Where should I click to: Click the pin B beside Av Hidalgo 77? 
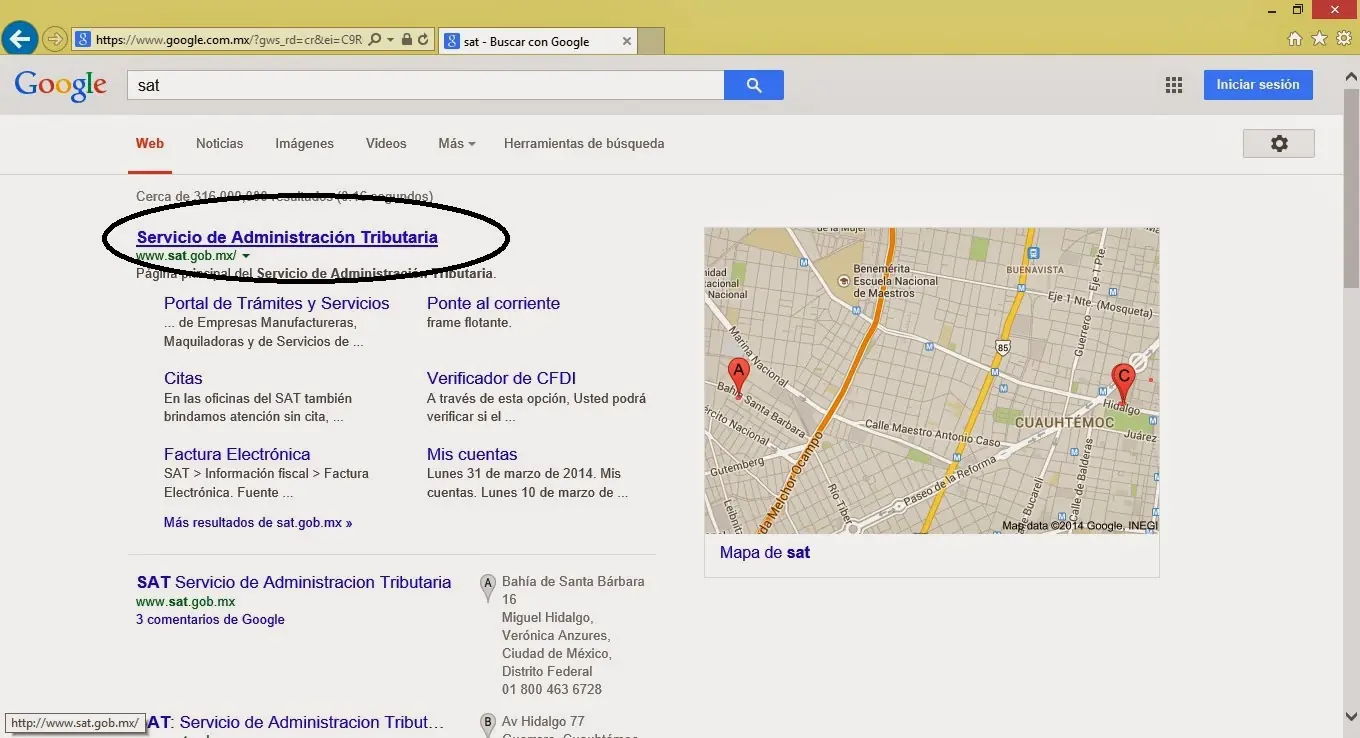tap(488, 723)
